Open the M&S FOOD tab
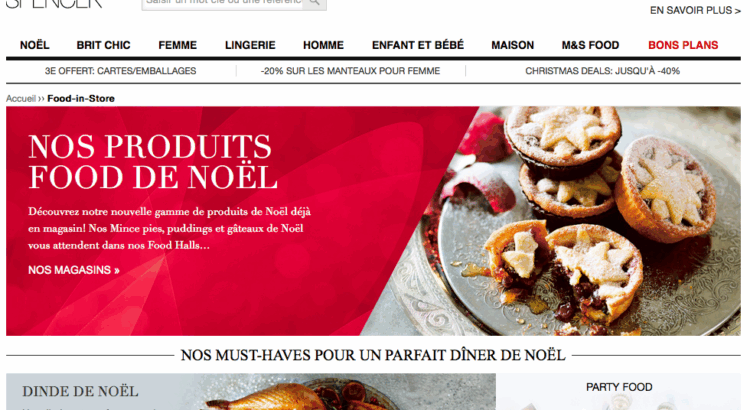The height and width of the screenshot is (410, 750). pyautogui.click(x=590, y=45)
